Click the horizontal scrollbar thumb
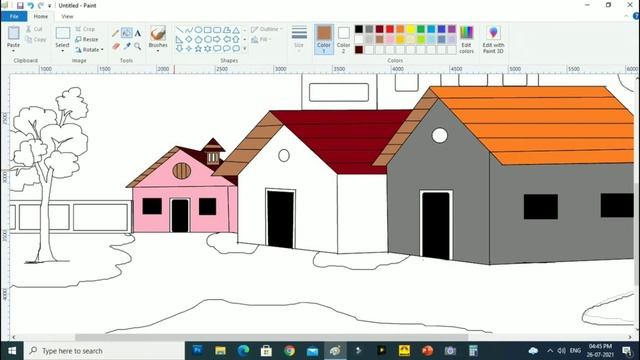640x360 pixels. 271,337
